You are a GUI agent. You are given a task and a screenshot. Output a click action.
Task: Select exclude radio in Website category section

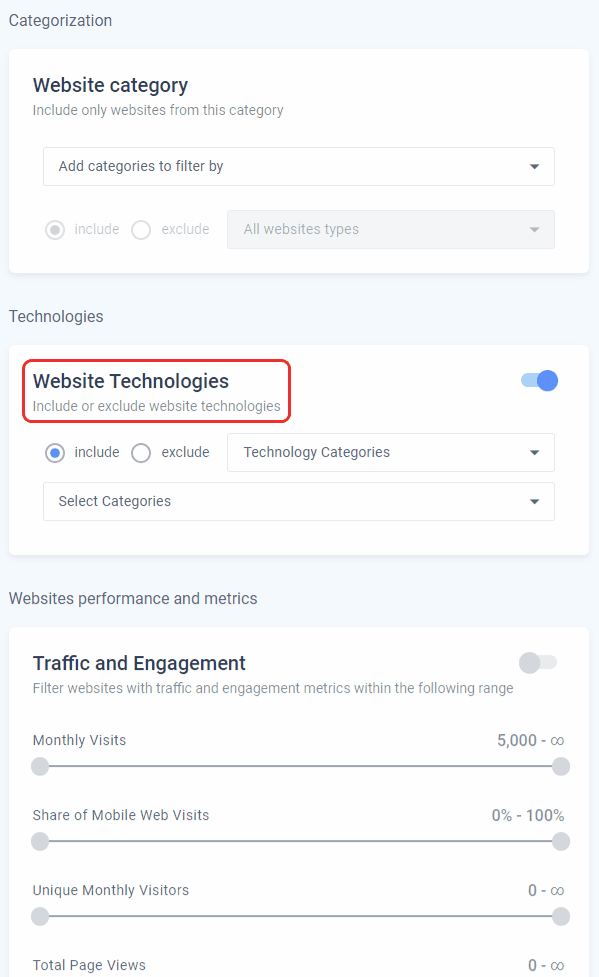[x=140, y=229]
